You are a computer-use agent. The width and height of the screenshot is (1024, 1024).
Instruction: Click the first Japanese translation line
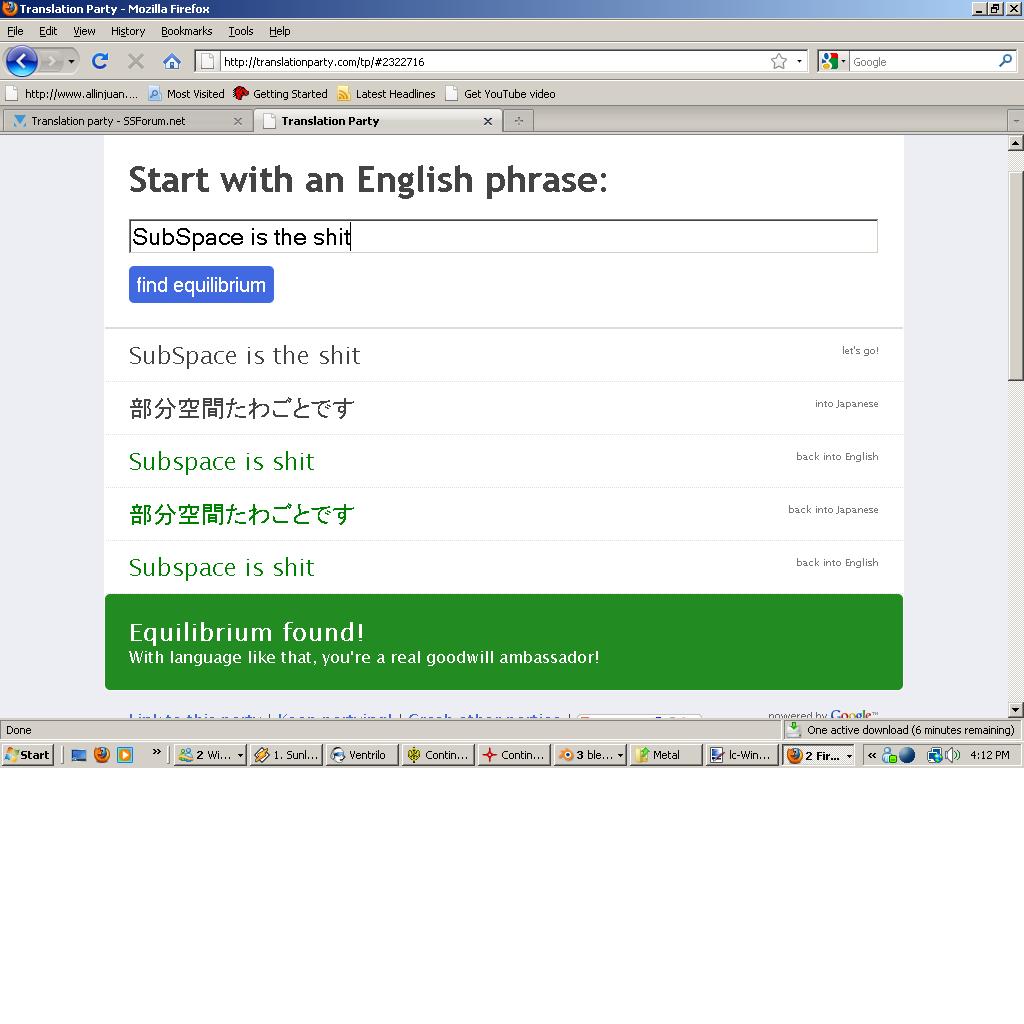[x=242, y=409]
